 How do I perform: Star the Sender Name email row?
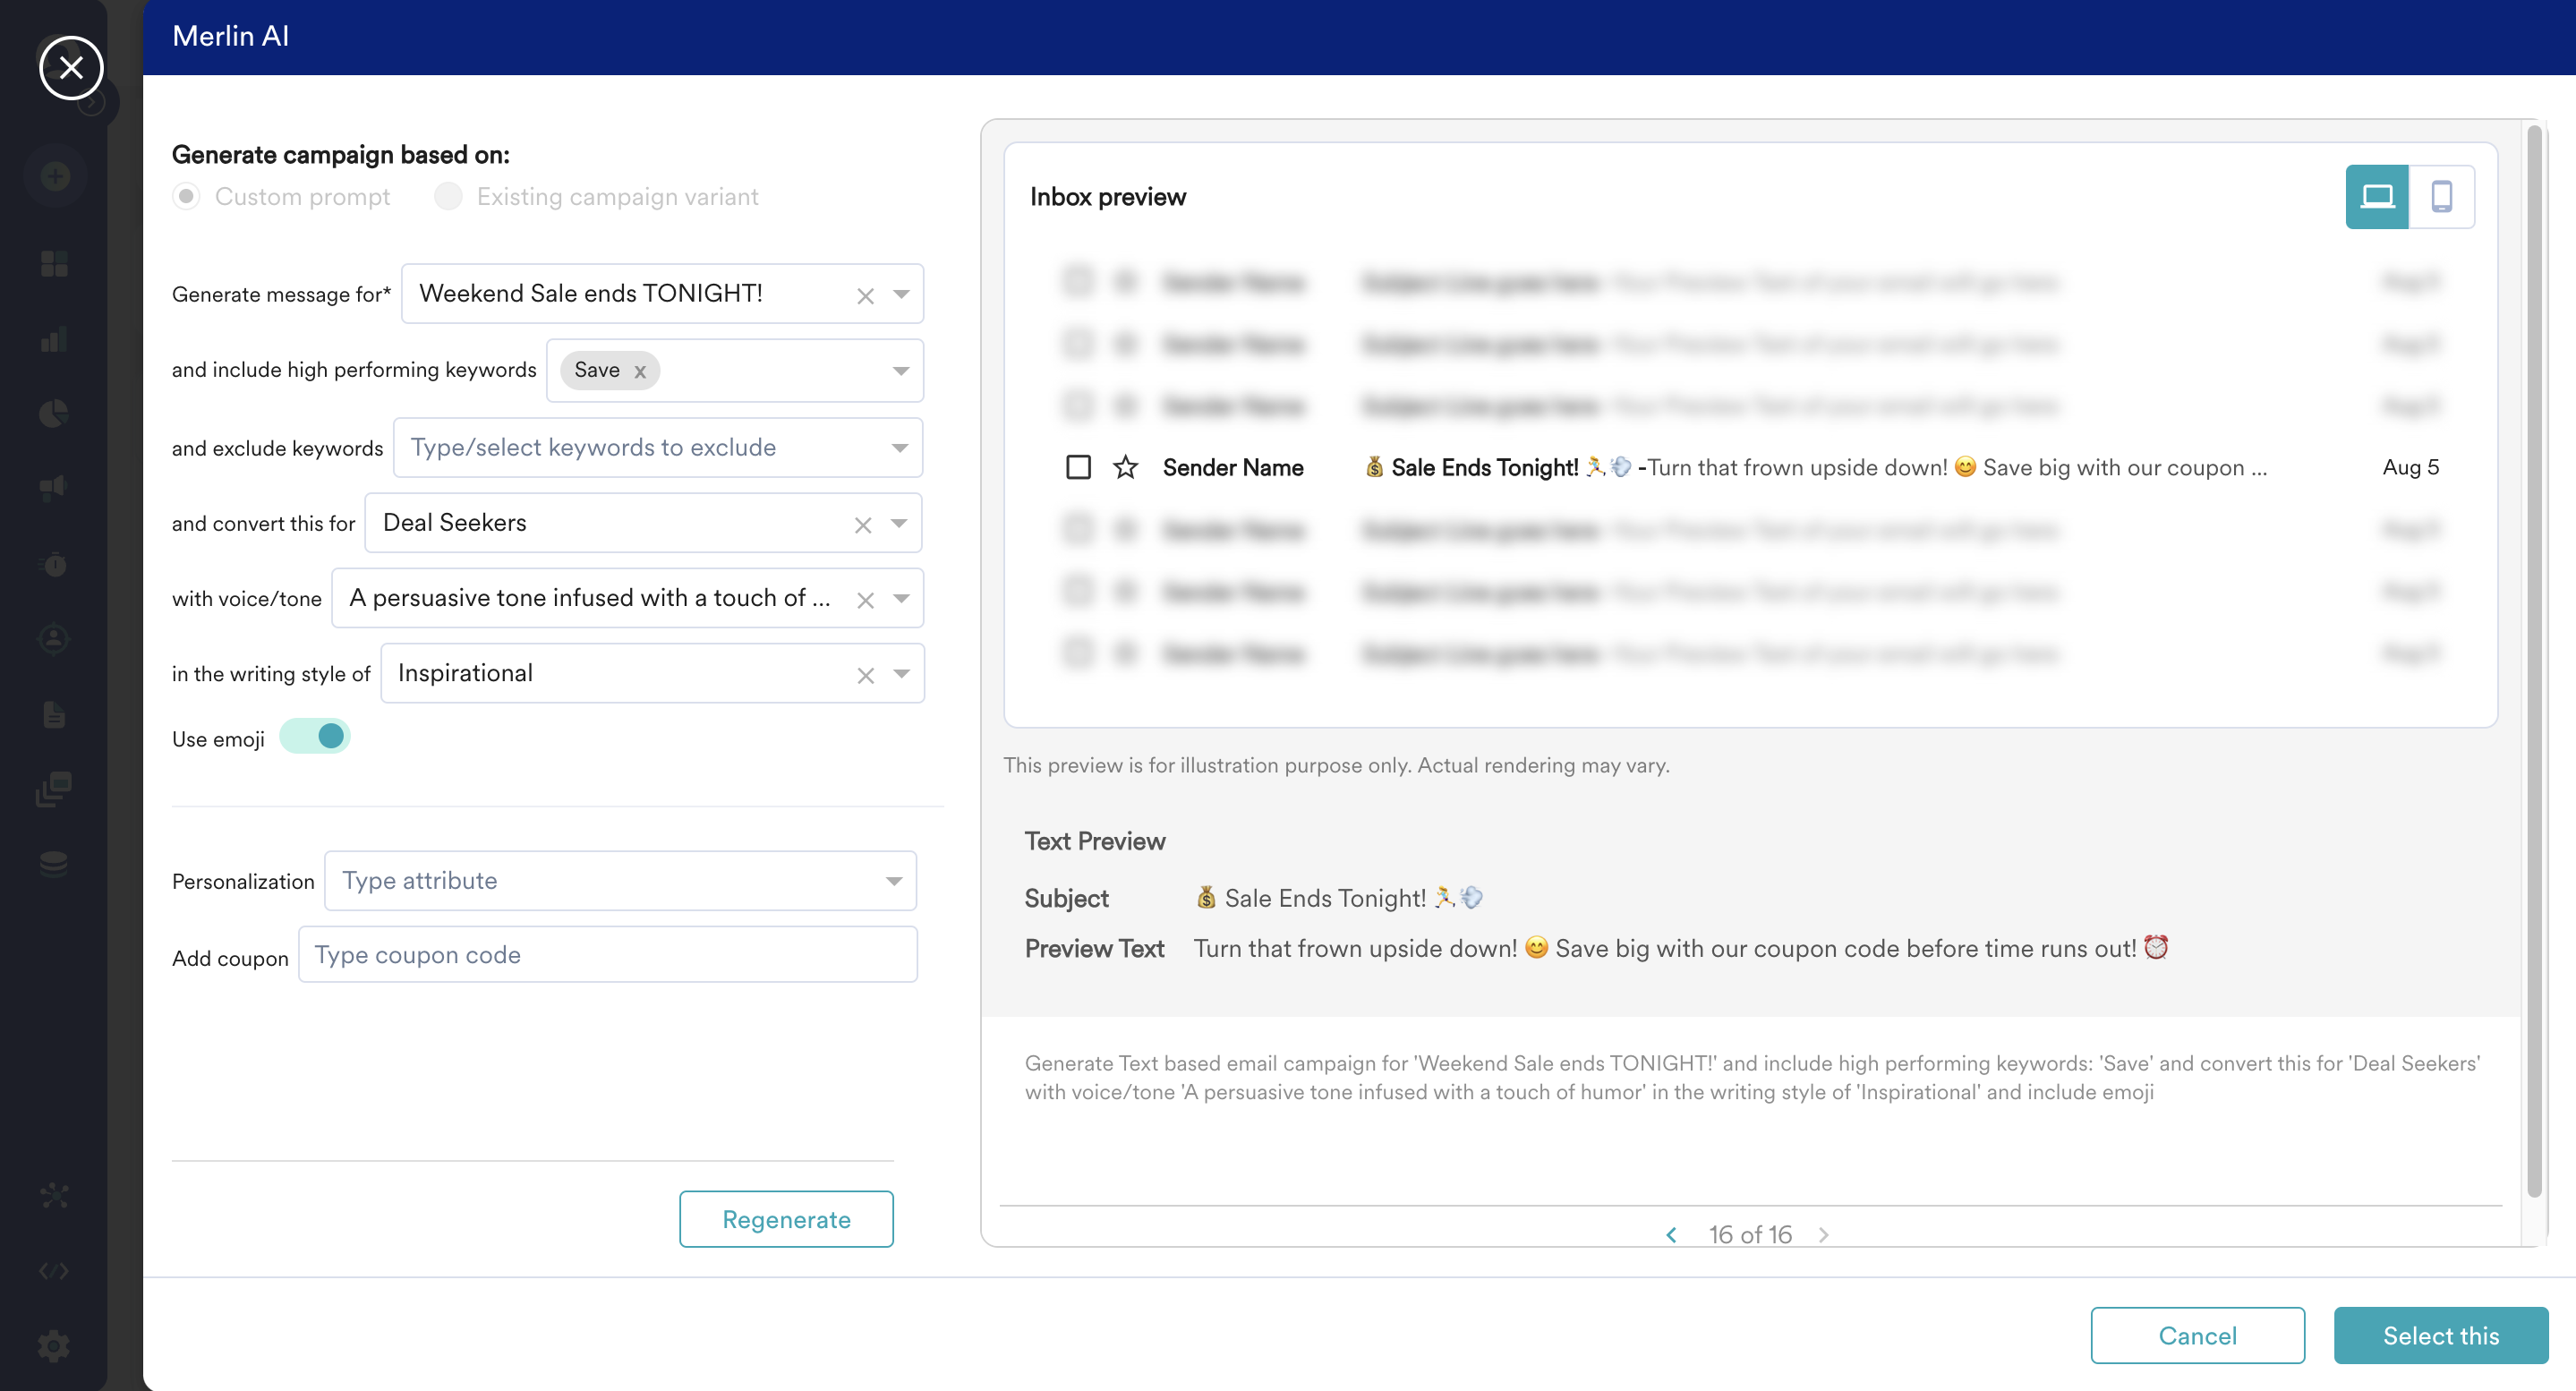[1125, 467]
